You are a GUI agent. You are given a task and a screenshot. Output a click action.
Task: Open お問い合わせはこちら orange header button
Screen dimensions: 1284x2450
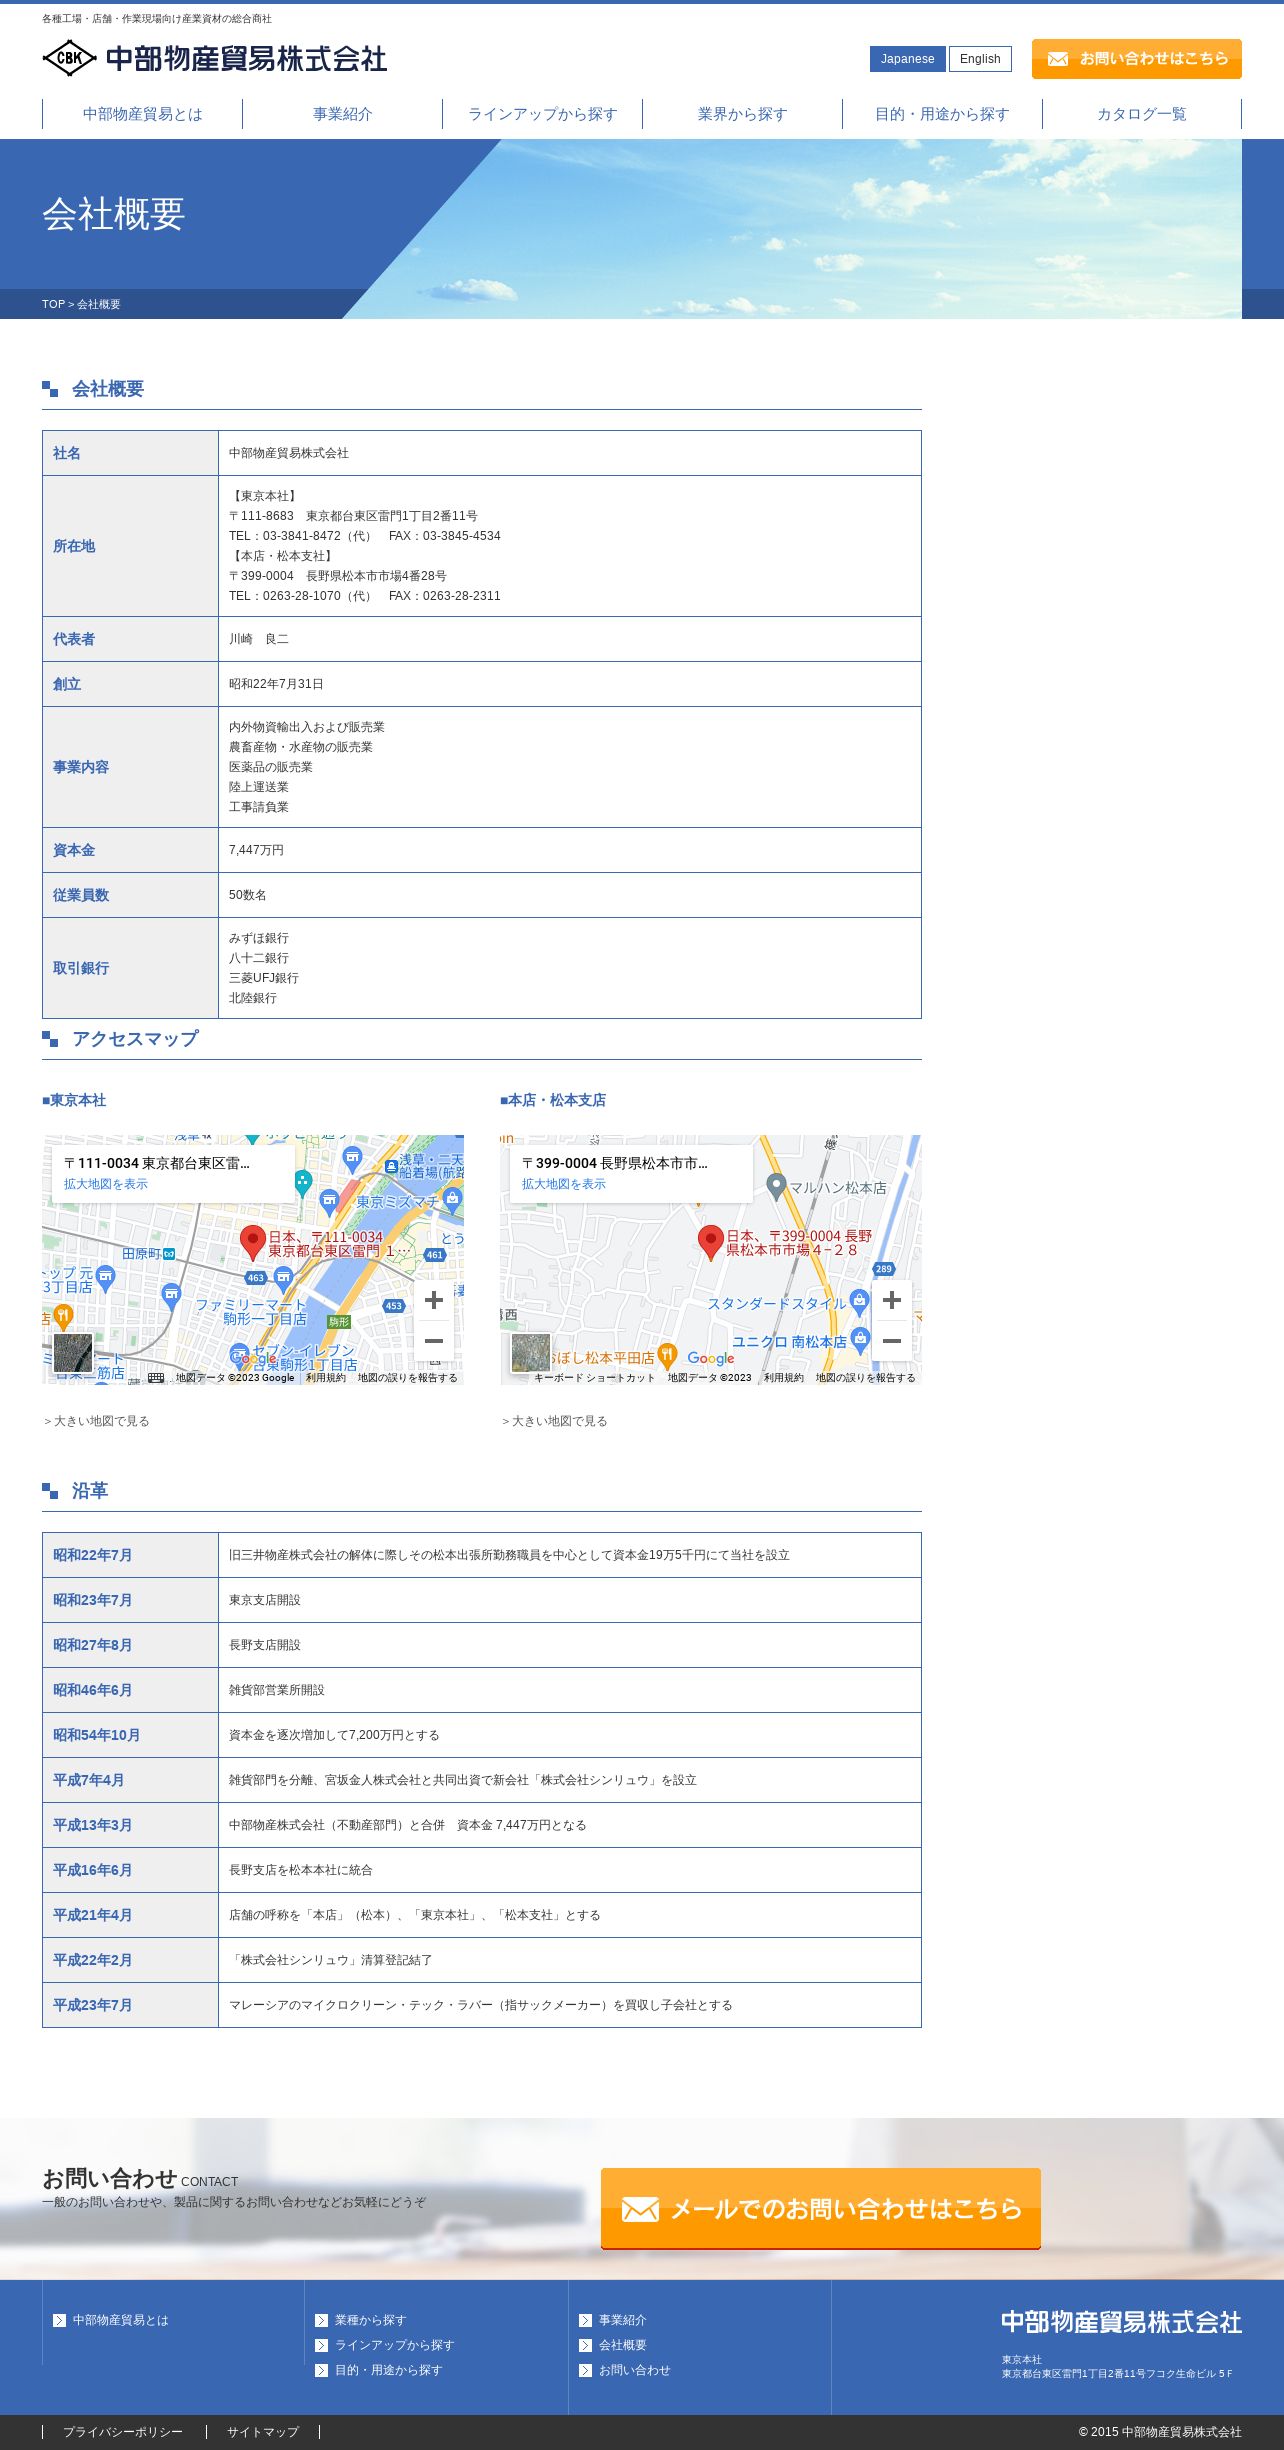(x=1137, y=59)
